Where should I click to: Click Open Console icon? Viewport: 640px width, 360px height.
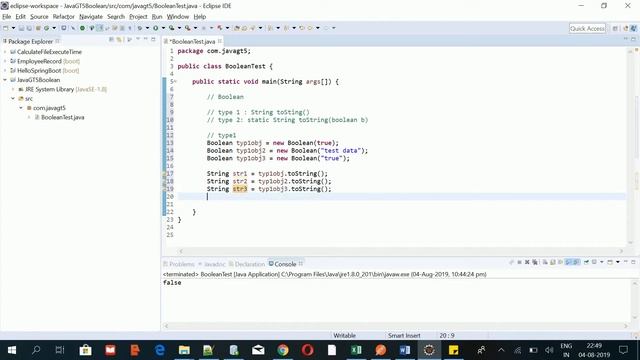click(610, 262)
